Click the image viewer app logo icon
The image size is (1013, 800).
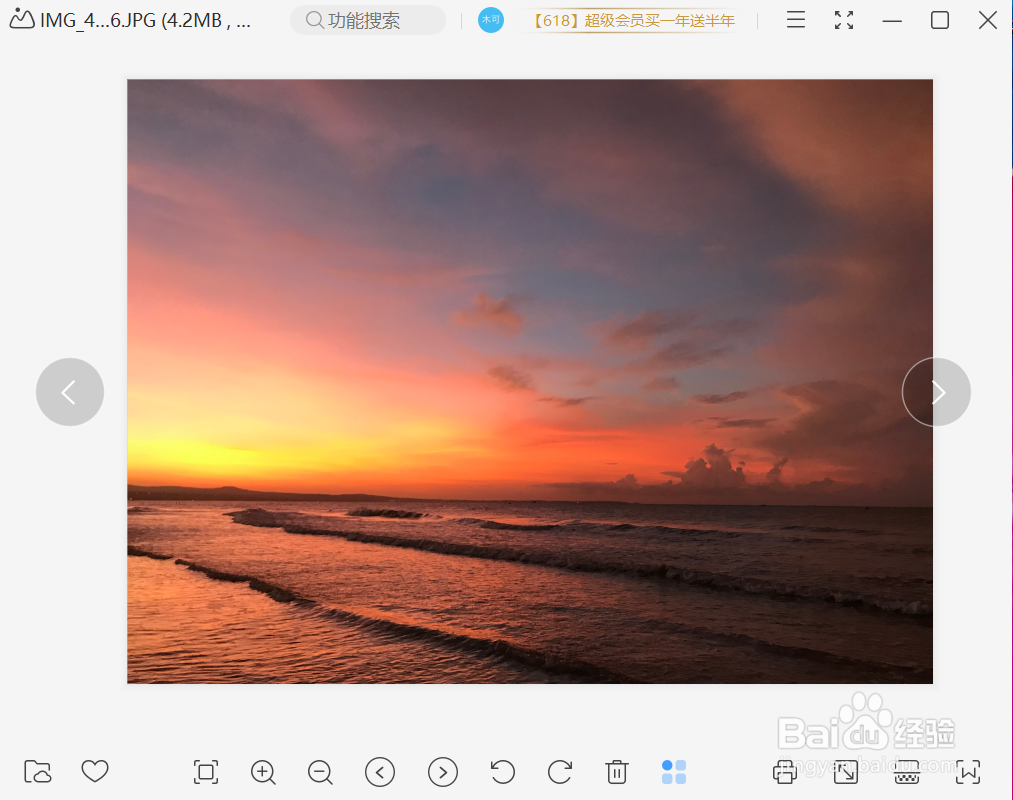click(22, 19)
